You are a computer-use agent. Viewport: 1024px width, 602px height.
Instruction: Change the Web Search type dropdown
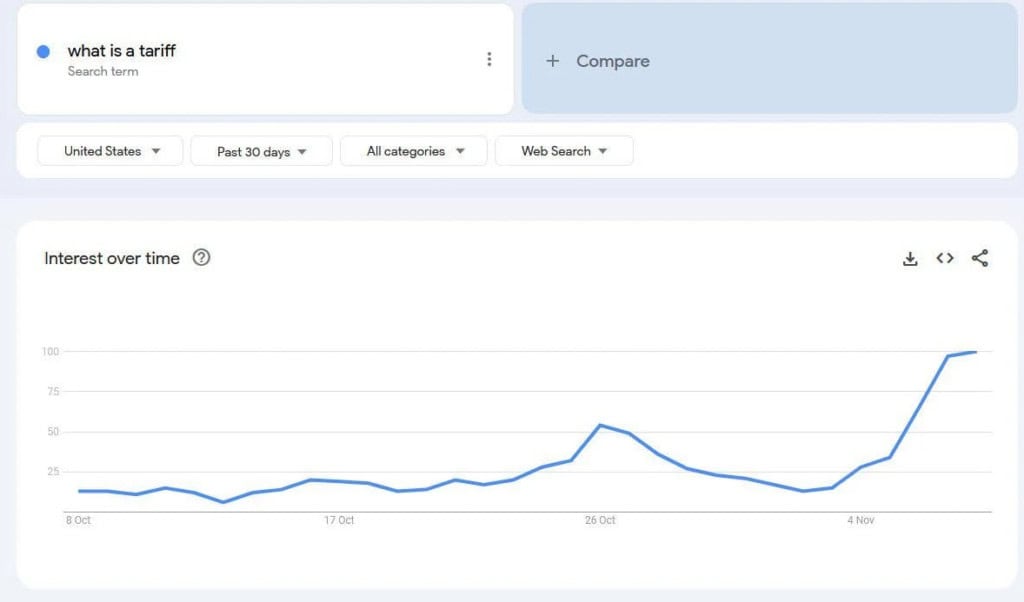pyautogui.click(x=564, y=151)
